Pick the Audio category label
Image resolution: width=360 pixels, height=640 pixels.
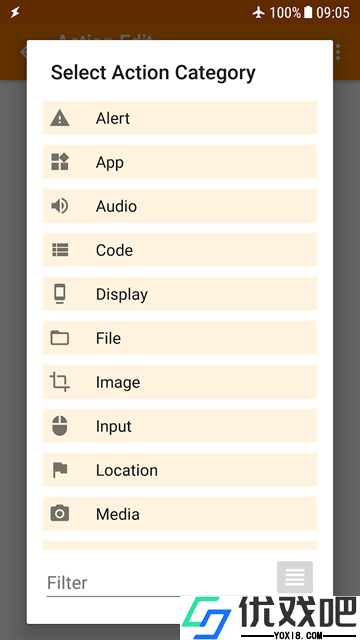click(x=116, y=206)
